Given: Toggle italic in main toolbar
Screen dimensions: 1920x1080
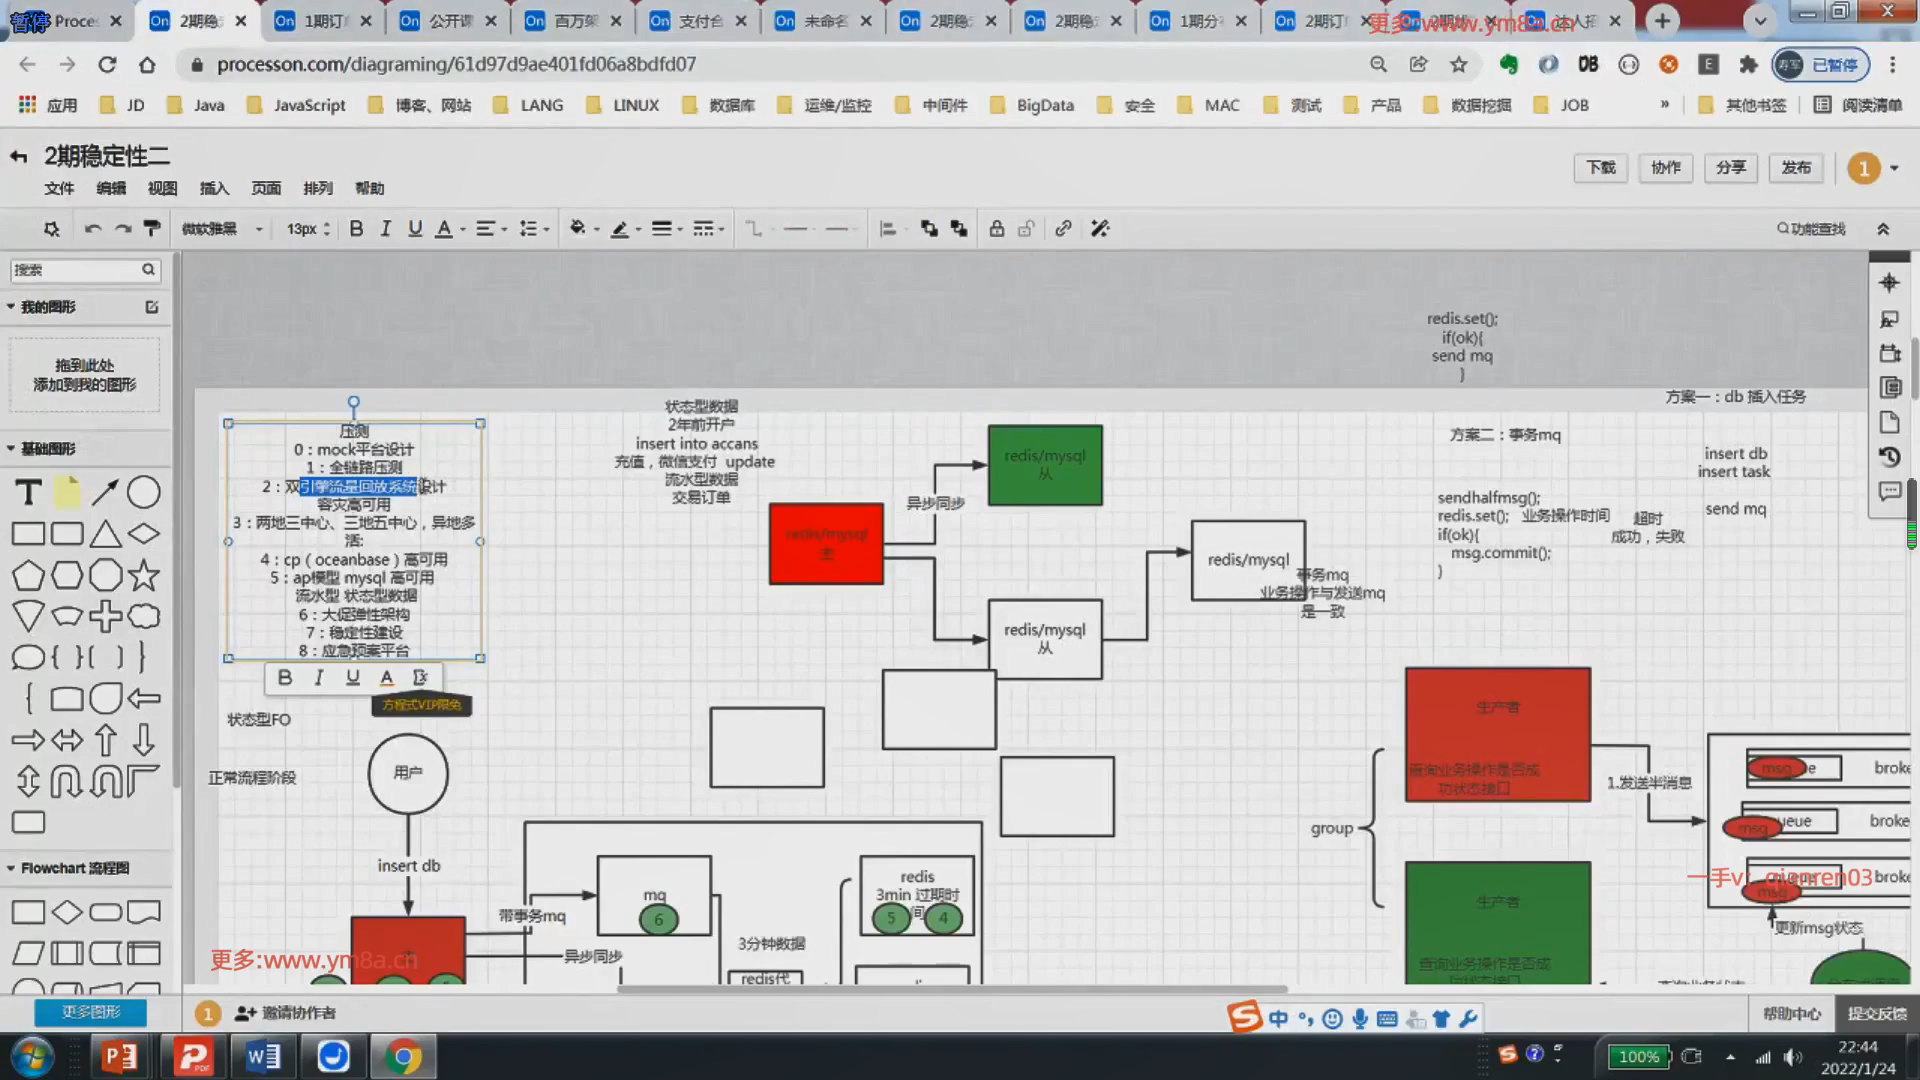Looking at the screenshot, I should click(x=385, y=229).
